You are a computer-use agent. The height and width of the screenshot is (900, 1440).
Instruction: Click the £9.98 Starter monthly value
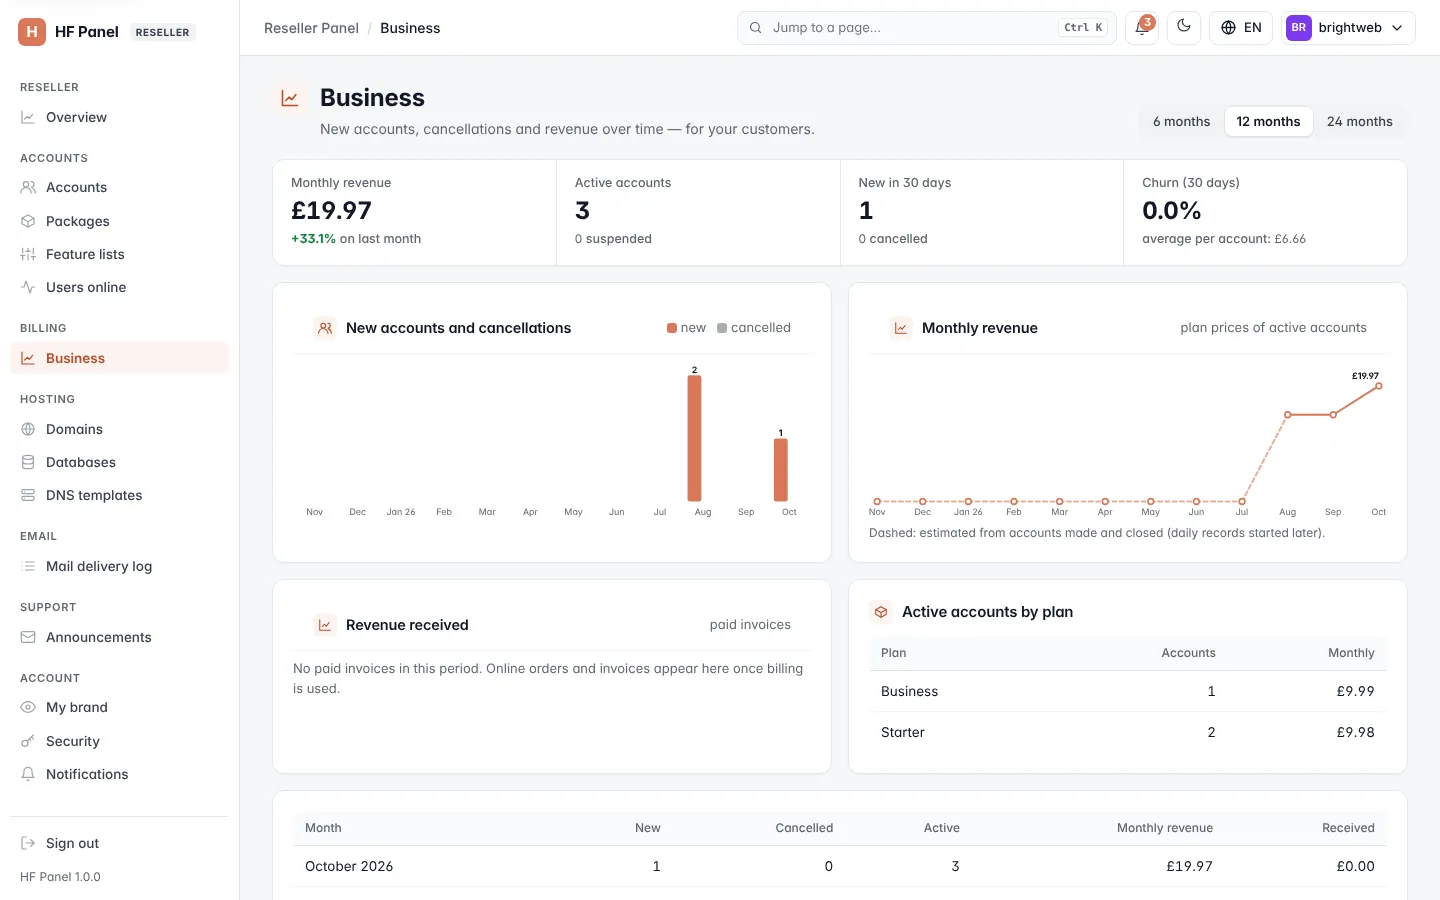1355,732
